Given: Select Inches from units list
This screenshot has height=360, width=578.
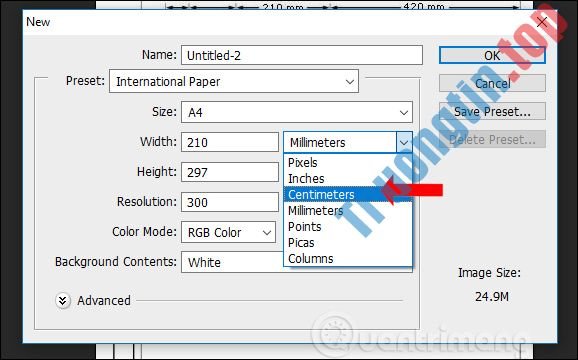Looking at the screenshot, I should tap(348, 179).
